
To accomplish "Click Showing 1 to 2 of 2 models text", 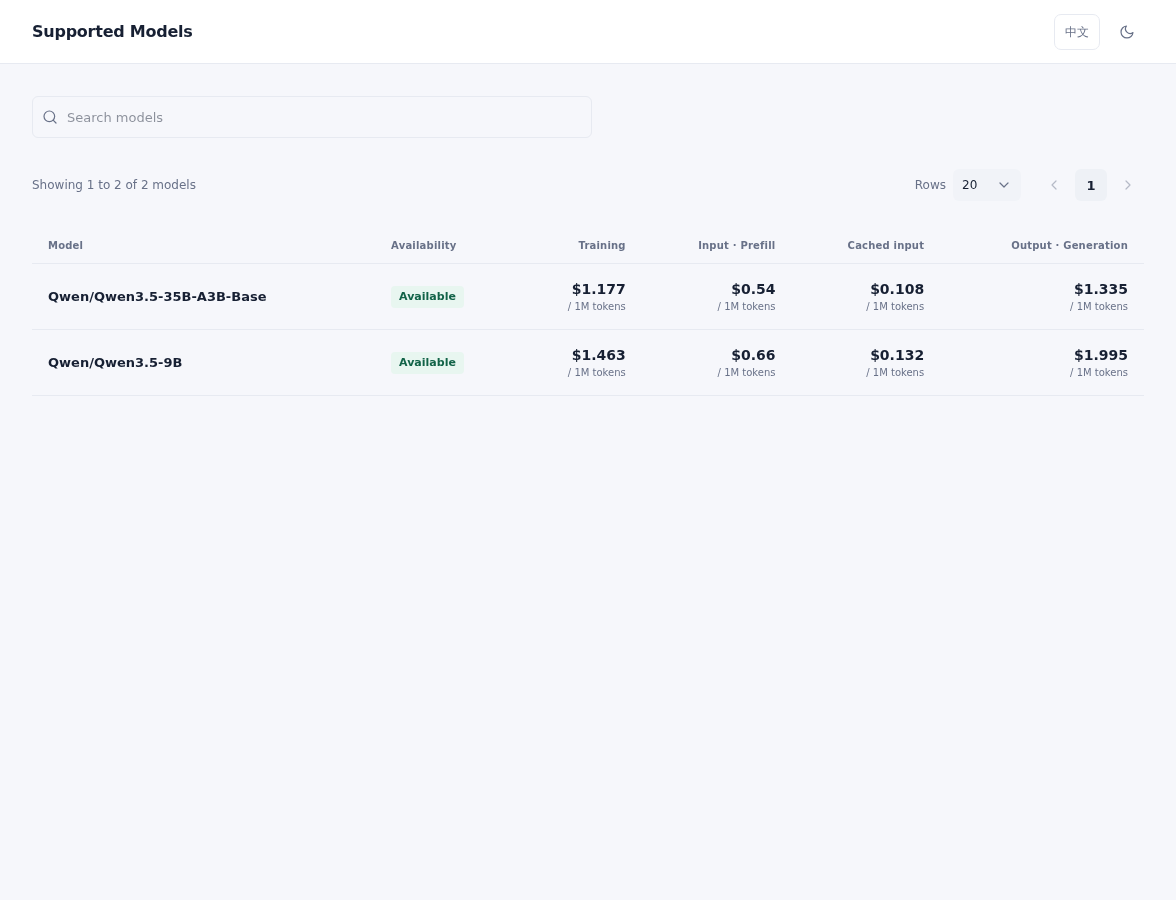I will pos(114,184).
